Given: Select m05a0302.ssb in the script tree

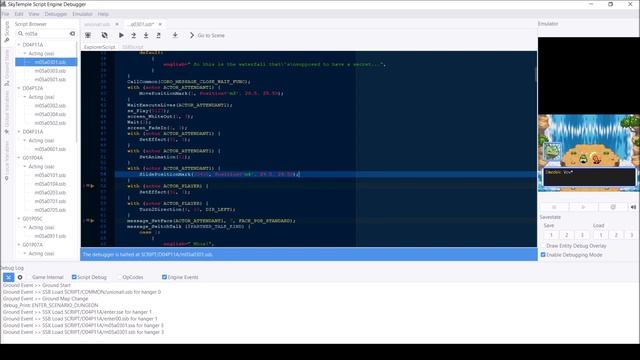Looking at the screenshot, I should tap(50, 106).
